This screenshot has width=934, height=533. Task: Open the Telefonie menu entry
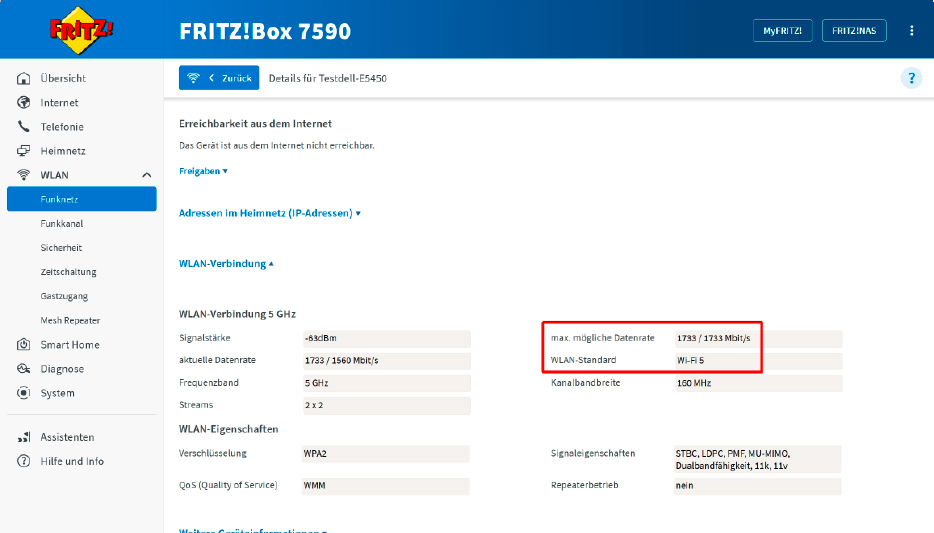[x=62, y=127]
